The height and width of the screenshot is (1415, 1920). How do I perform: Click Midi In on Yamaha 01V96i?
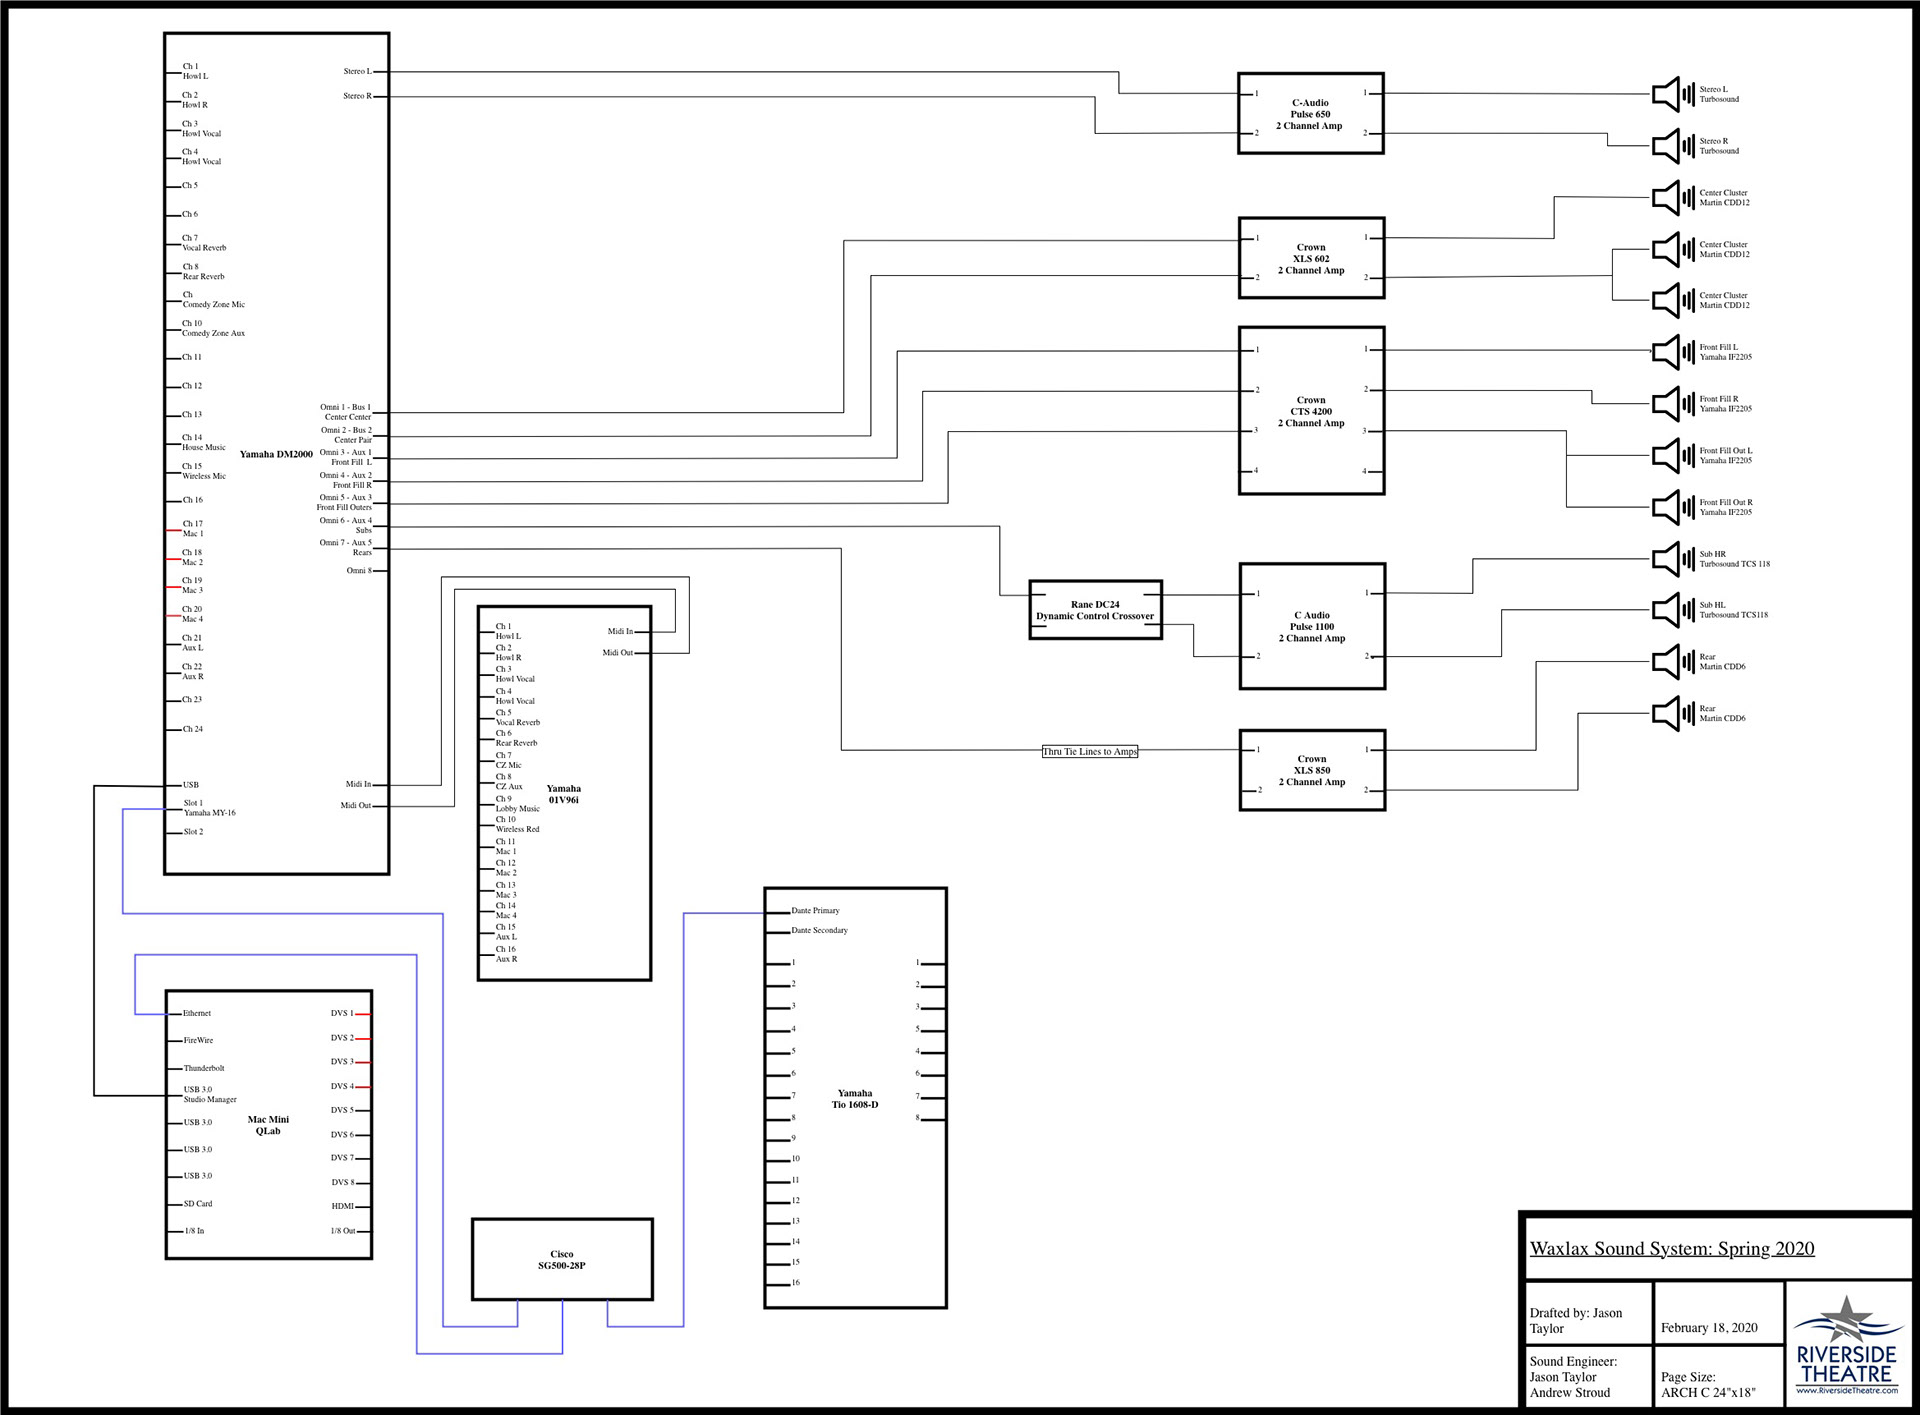coord(620,632)
